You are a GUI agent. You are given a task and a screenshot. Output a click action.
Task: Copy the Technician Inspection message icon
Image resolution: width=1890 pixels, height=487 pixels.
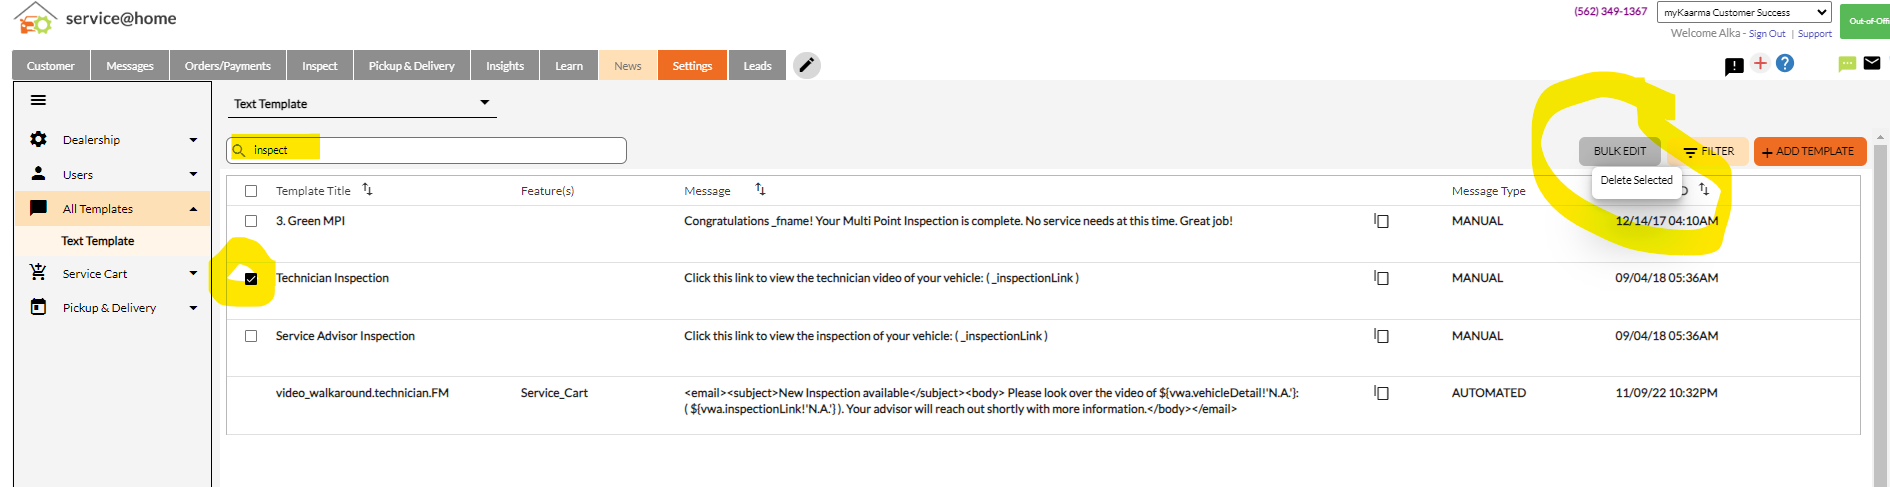click(x=1381, y=277)
